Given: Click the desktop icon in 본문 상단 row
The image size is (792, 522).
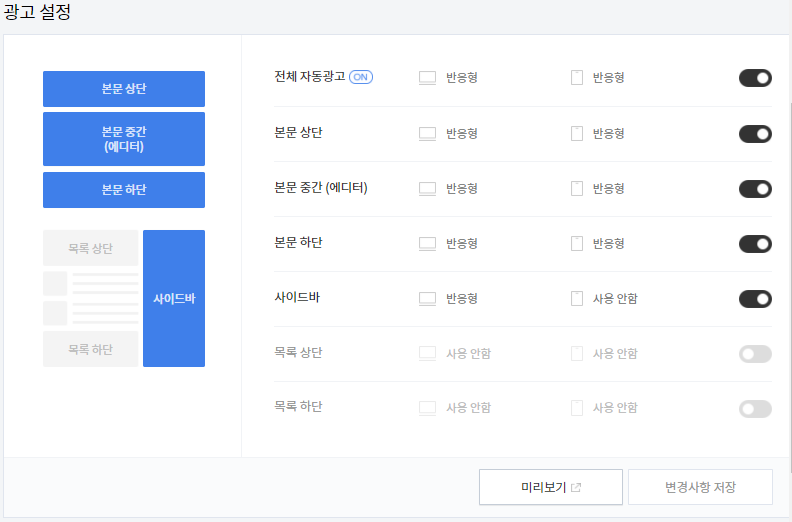Looking at the screenshot, I should pyautogui.click(x=427, y=134).
